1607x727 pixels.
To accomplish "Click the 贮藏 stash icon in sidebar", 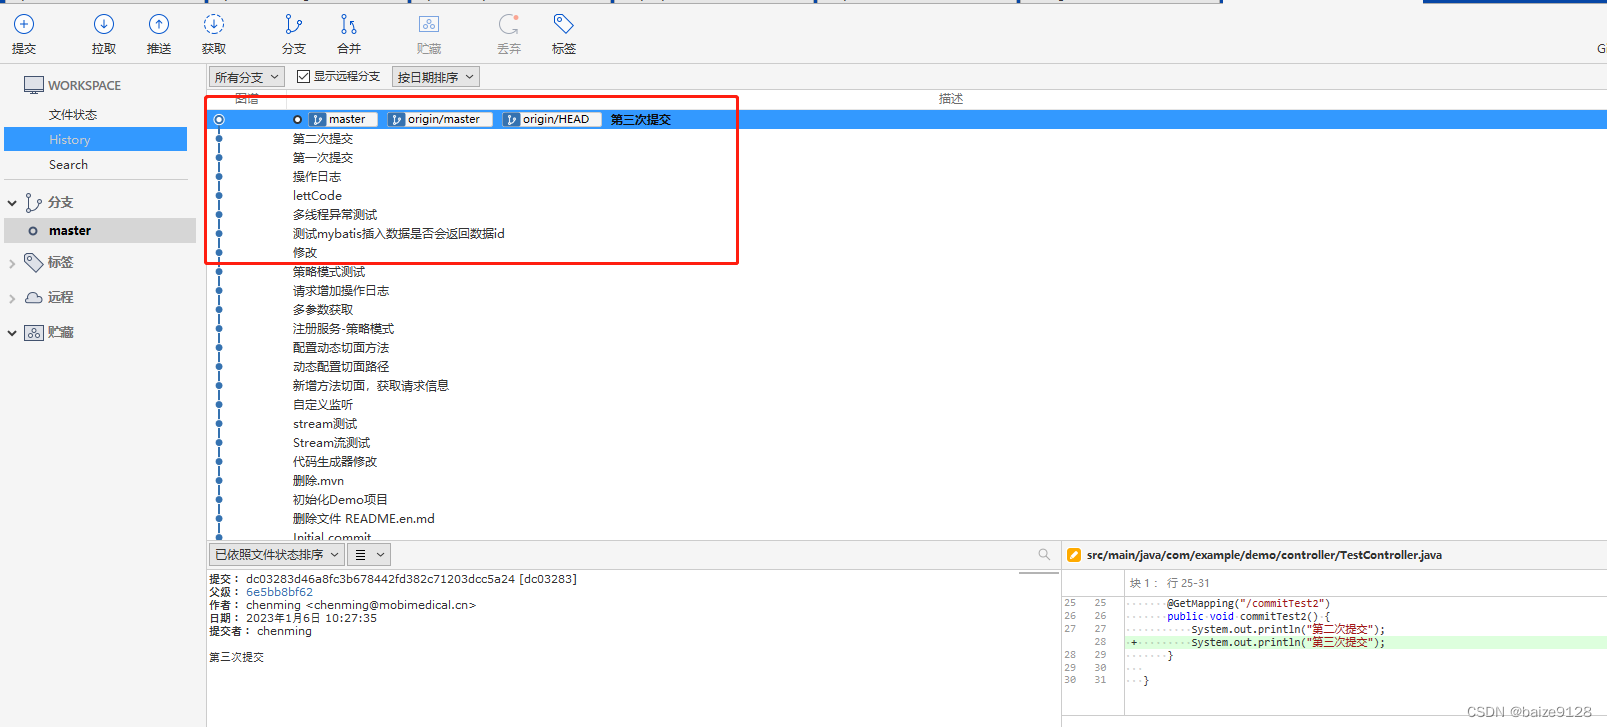I will point(34,333).
